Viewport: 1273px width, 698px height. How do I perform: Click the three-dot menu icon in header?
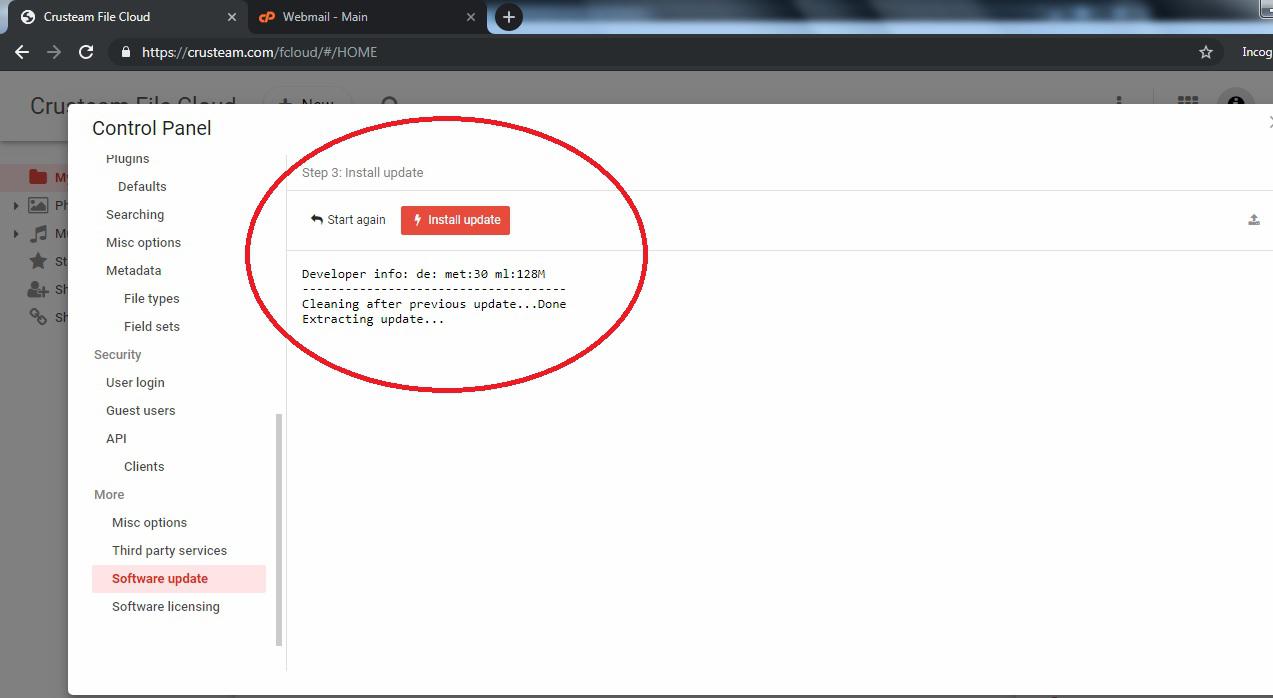tap(1119, 101)
